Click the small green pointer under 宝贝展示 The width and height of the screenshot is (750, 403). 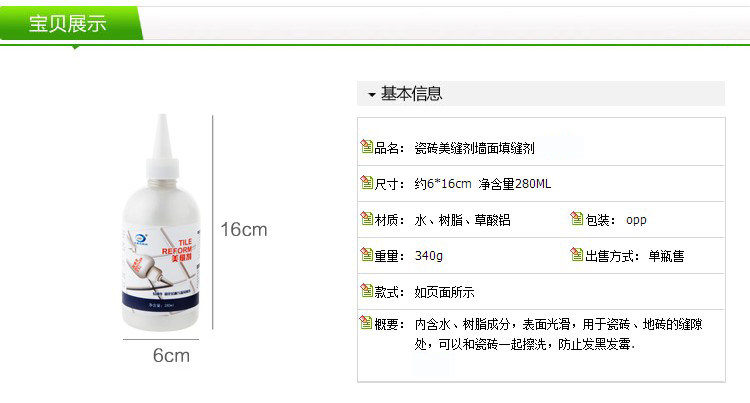pyautogui.click(x=75, y=47)
